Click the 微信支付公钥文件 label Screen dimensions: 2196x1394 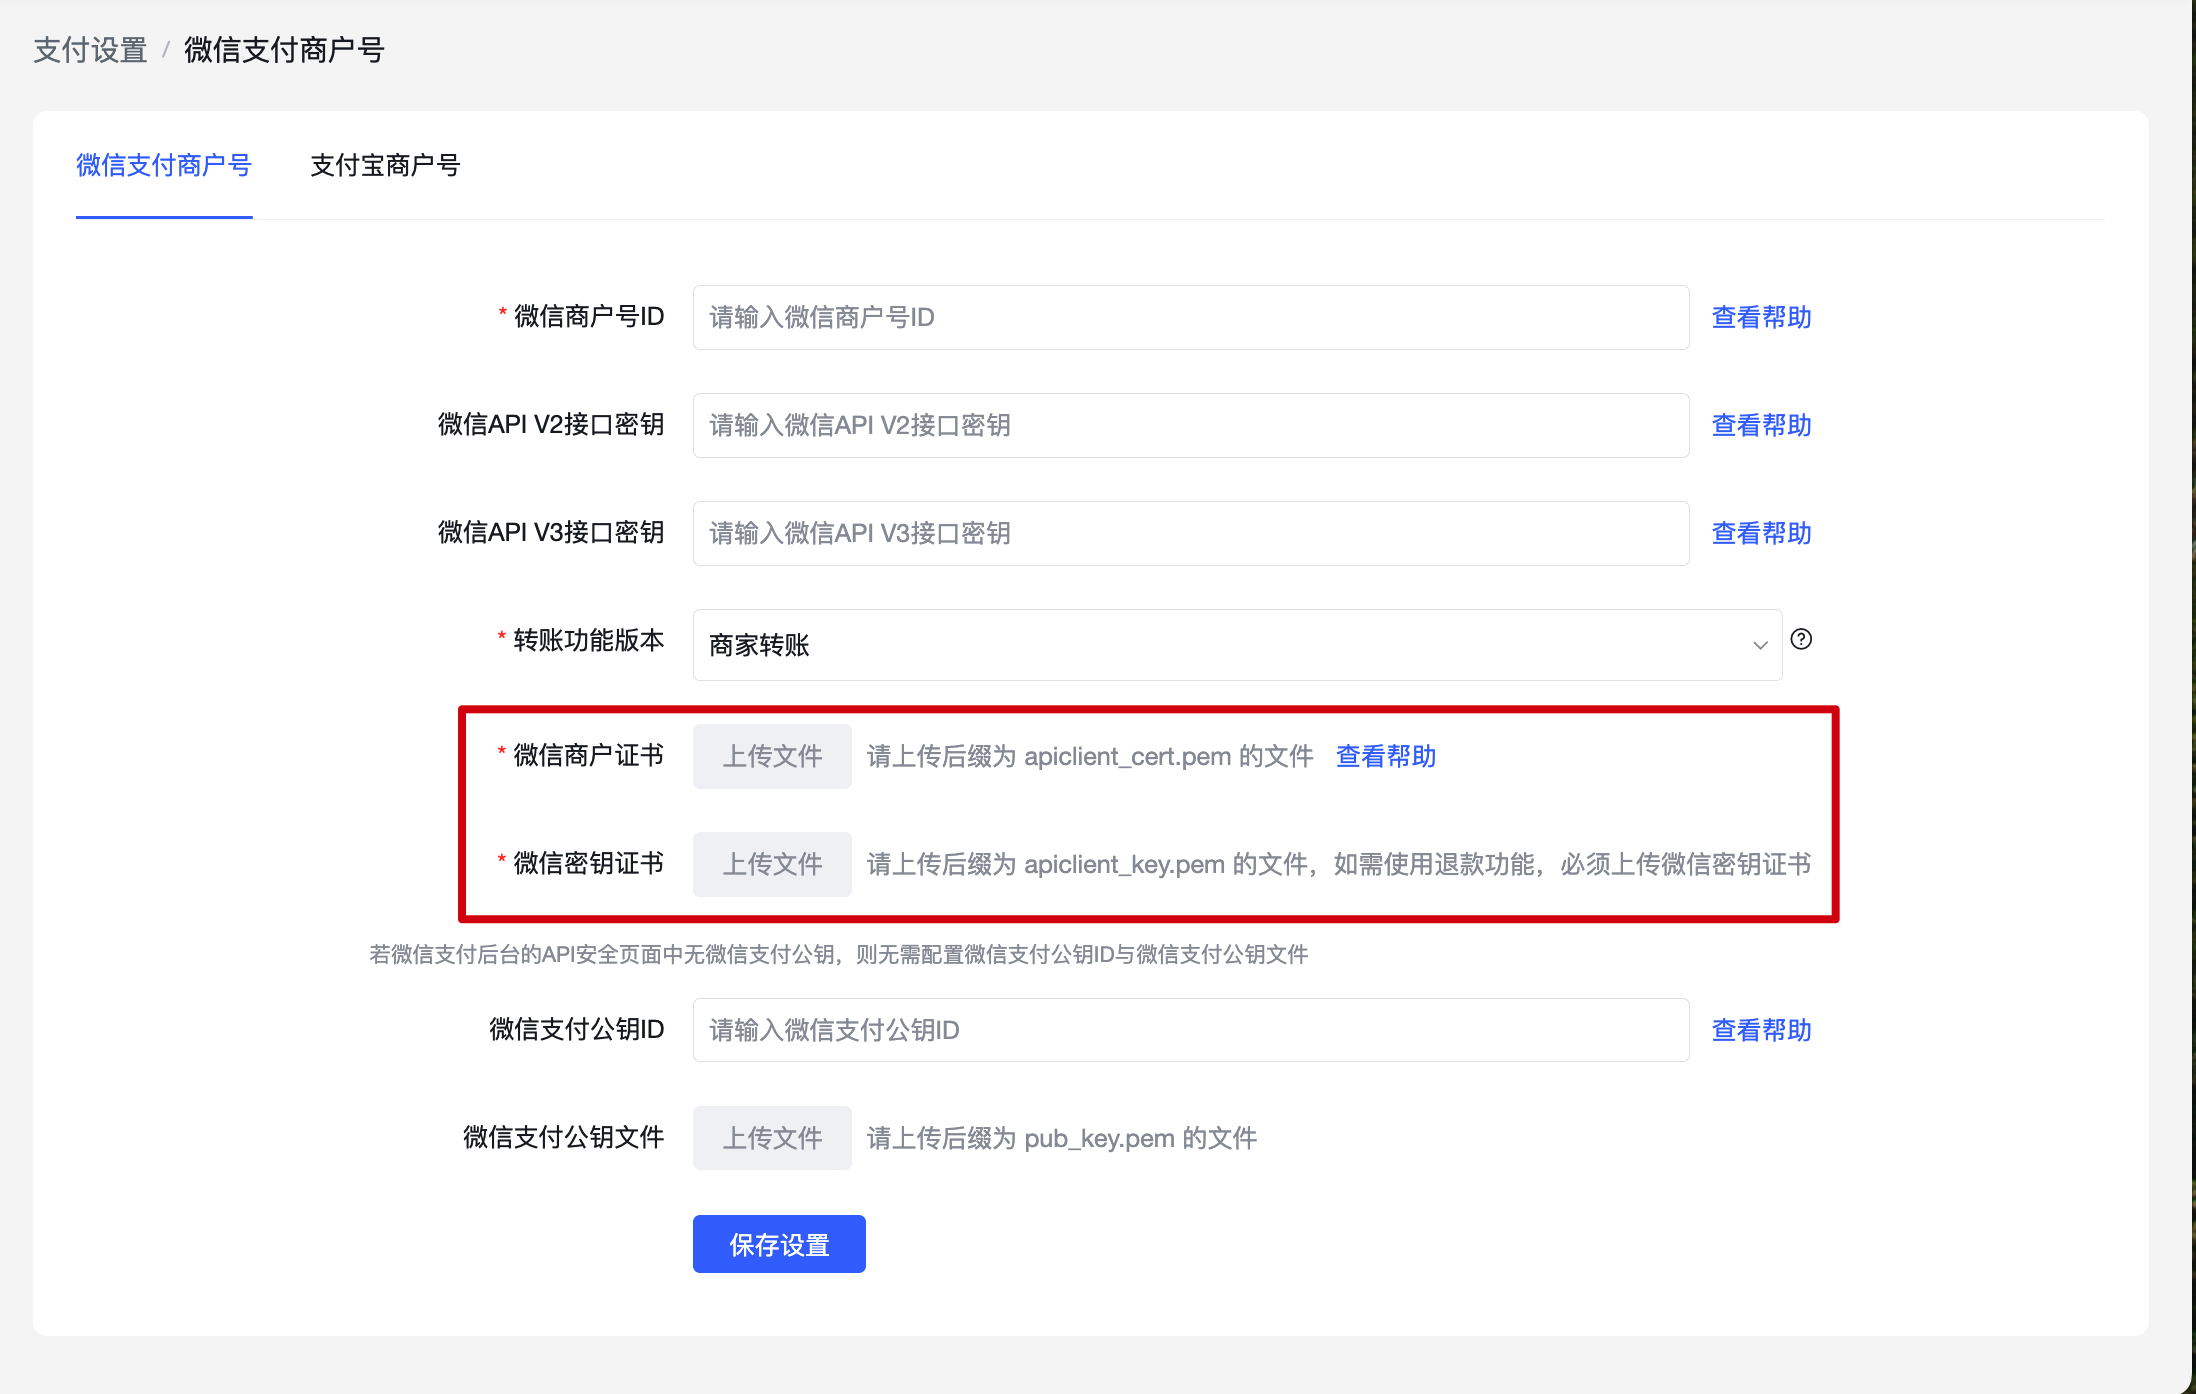[564, 1137]
